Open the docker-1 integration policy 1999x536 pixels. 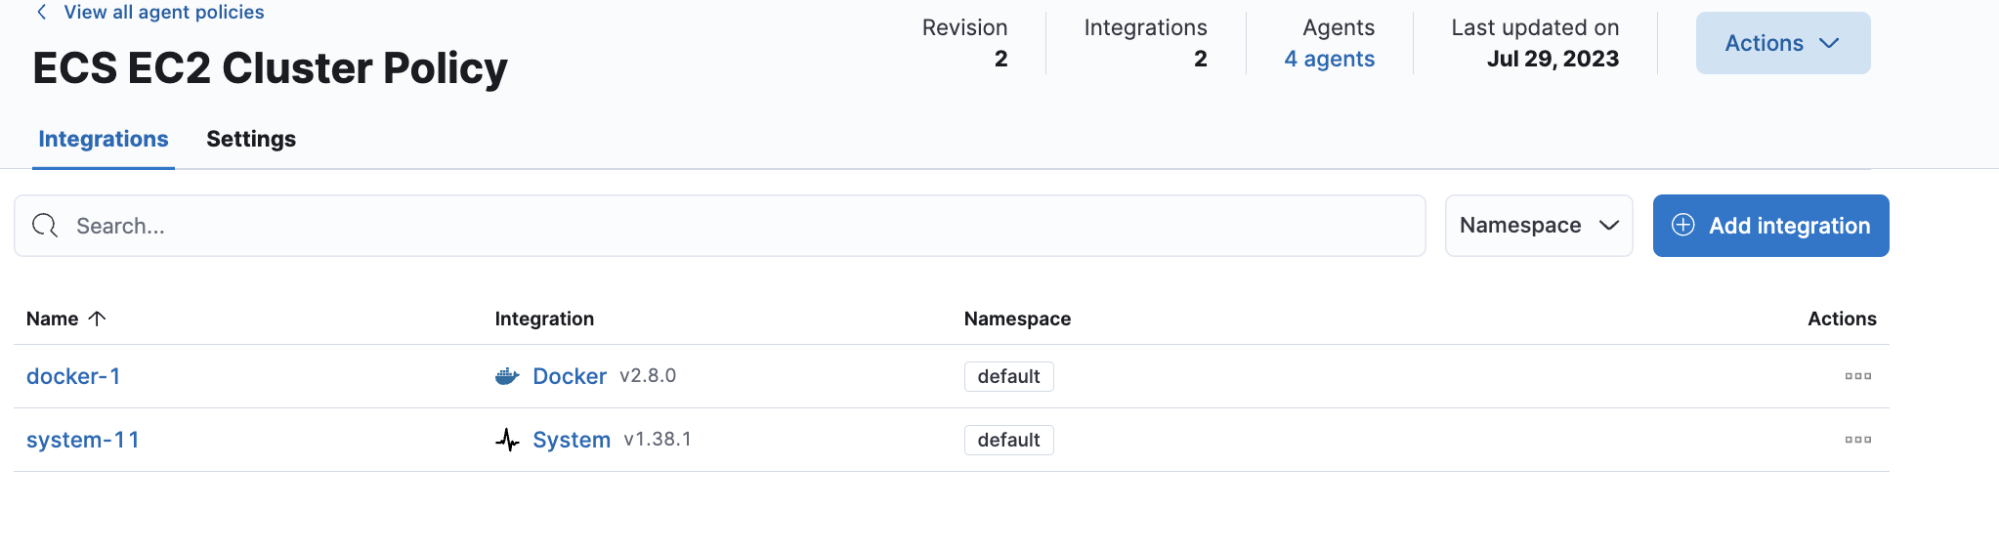(73, 376)
